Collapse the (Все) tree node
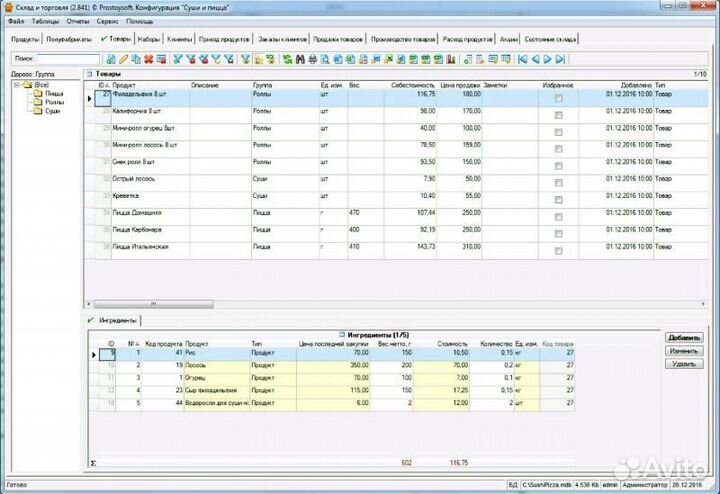 pyautogui.click(x=16, y=86)
